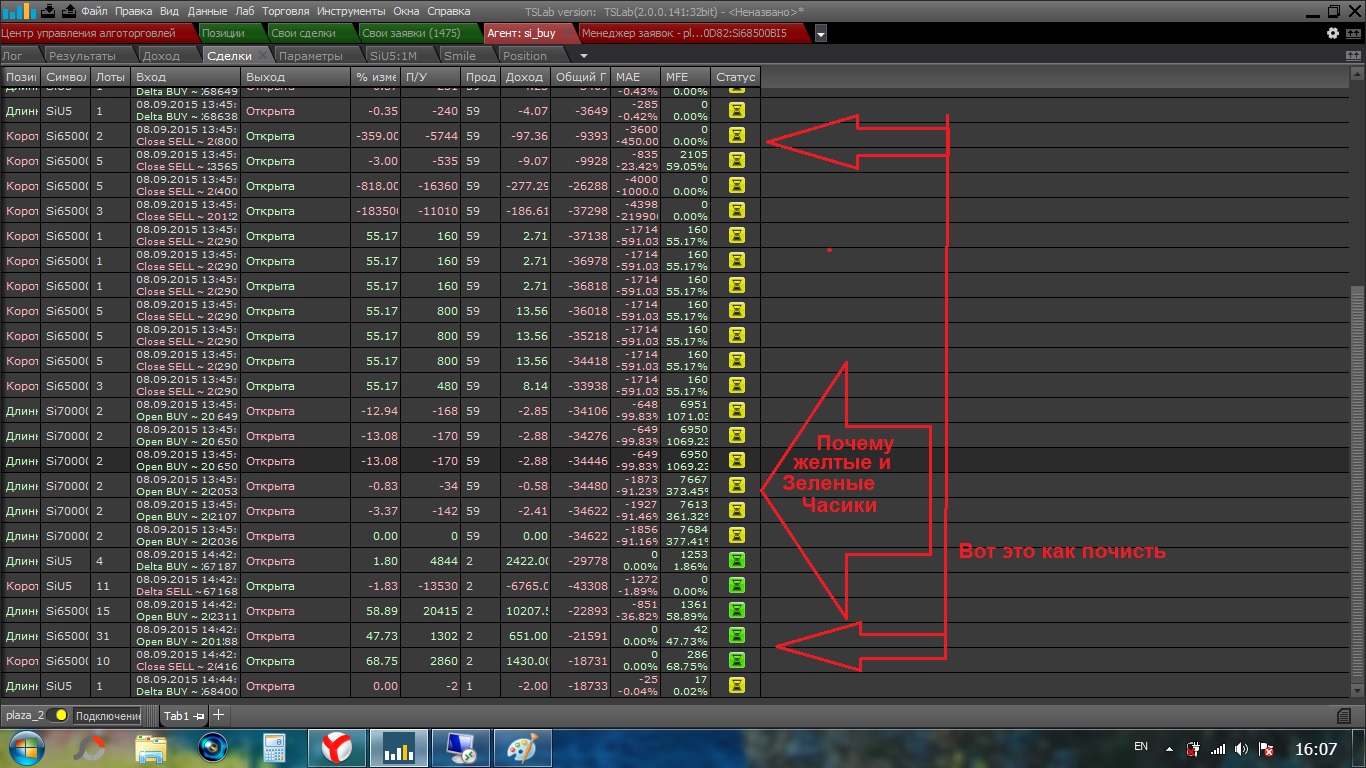
Task: Click the % change value 68.75
Action: click(x=382, y=661)
